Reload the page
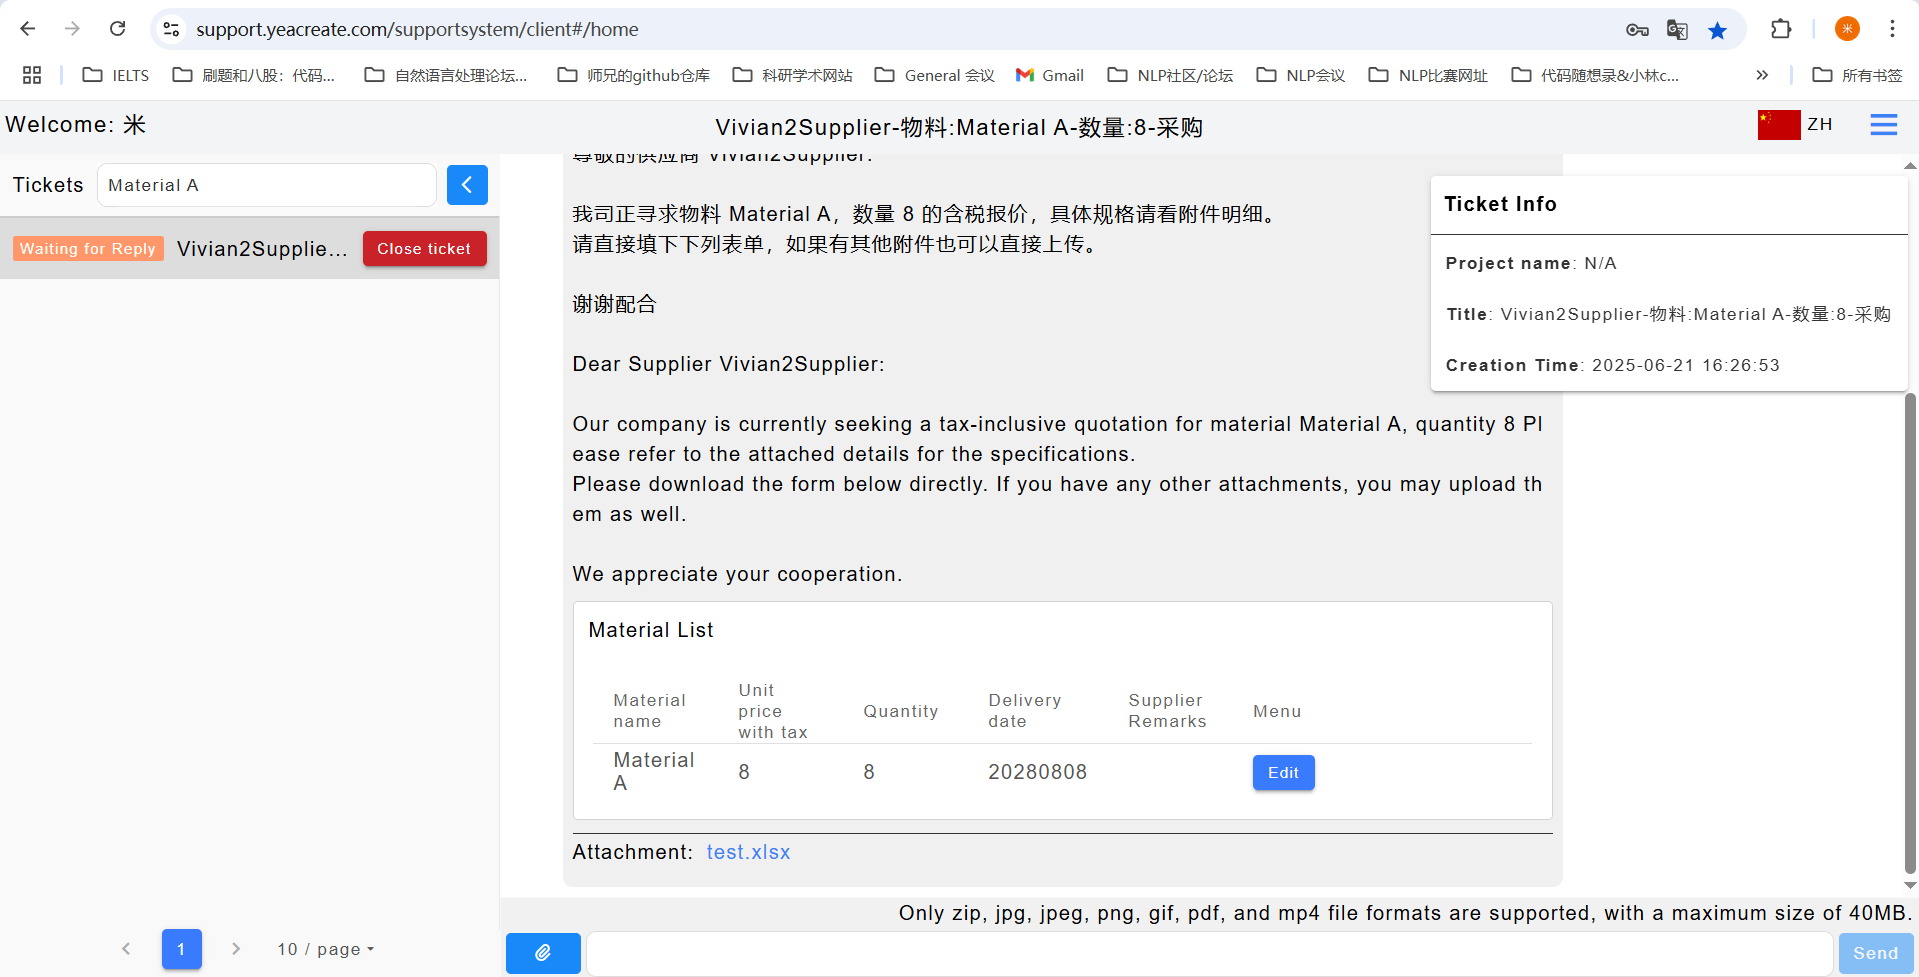The width and height of the screenshot is (1919, 977). coord(118,29)
